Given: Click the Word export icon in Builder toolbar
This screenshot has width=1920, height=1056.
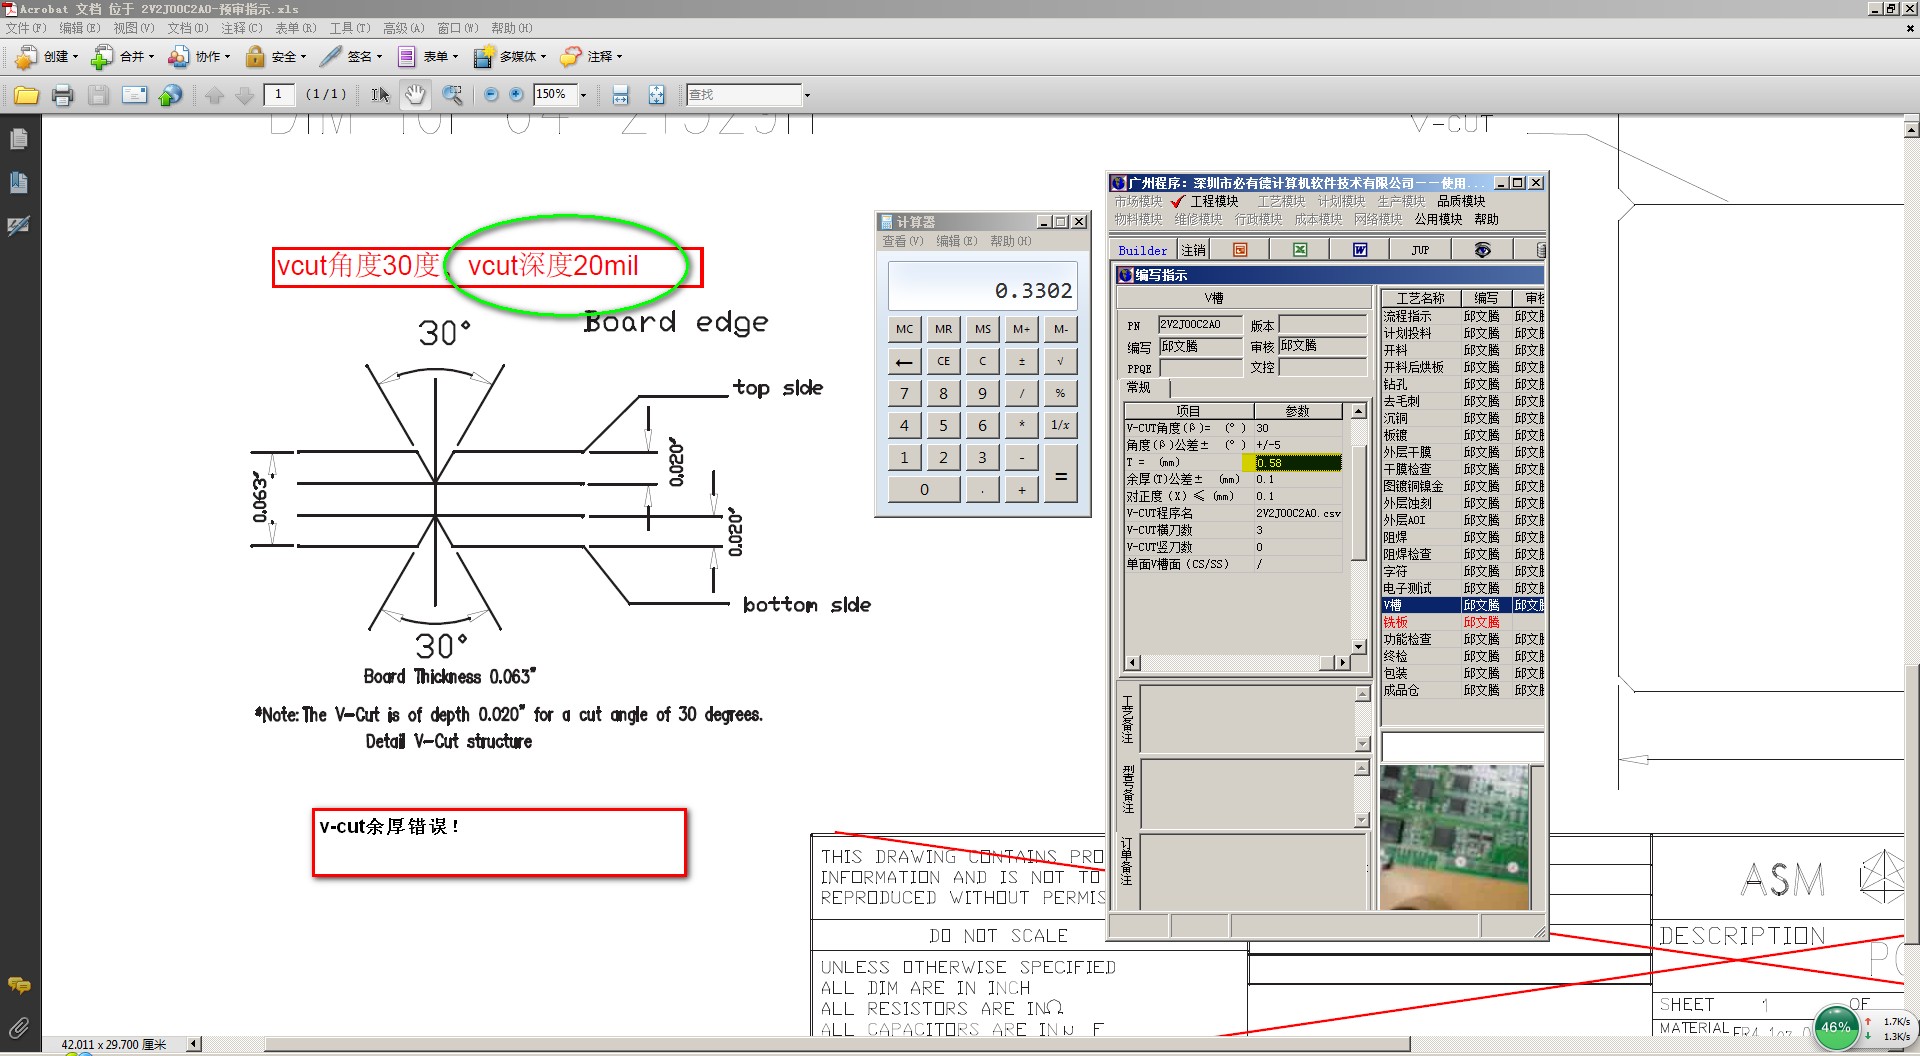Looking at the screenshot, I should (1360, 250).
